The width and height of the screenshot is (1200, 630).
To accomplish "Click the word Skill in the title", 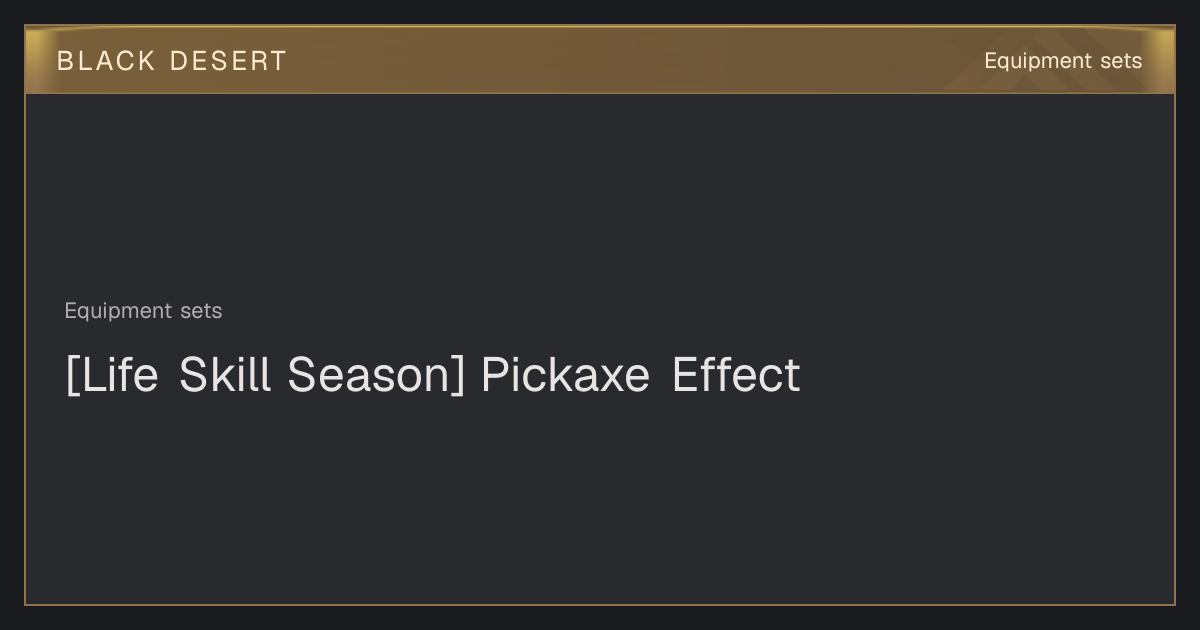I will click(225, 375).
